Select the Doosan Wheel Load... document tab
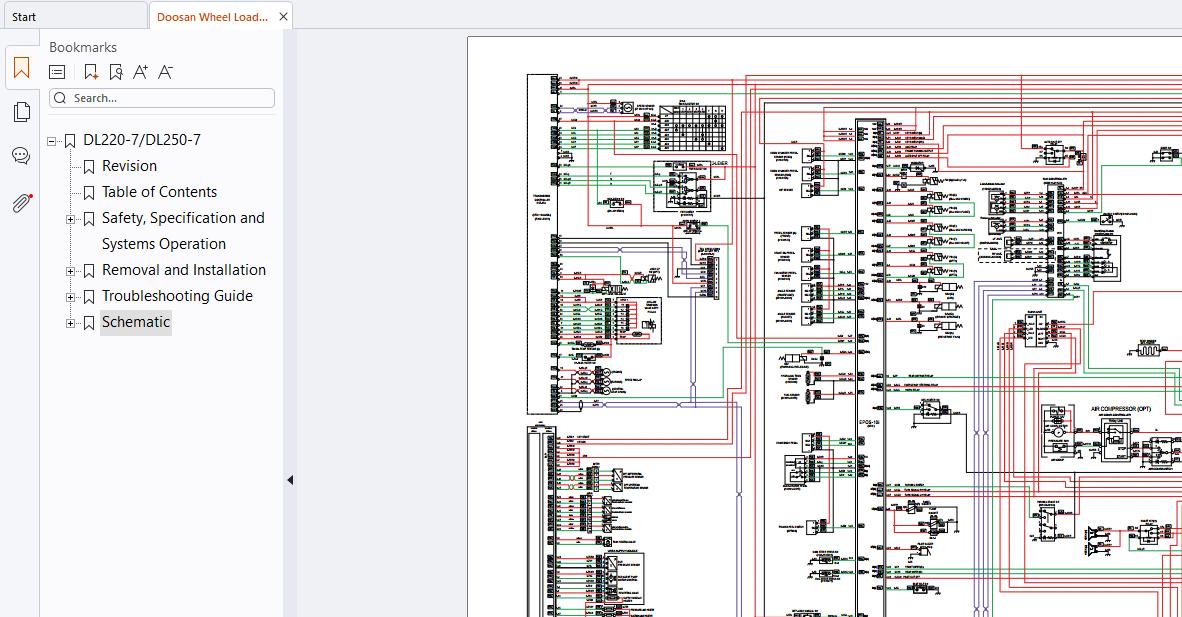Image resolution: width=1182 pixels, height=617 pixels. (x=212, y=17)
